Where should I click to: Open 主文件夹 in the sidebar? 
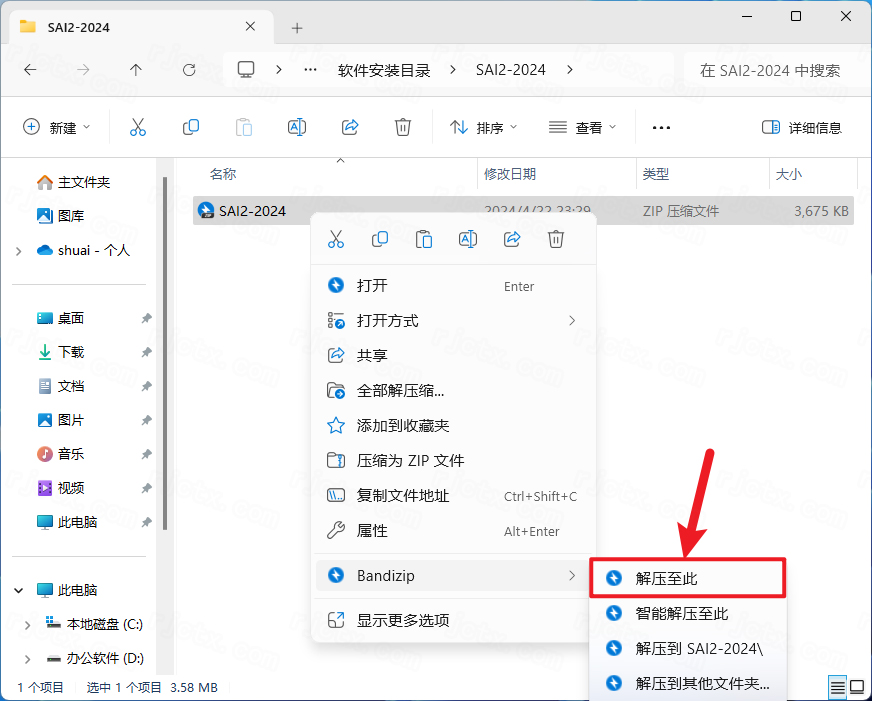(x=73, y=182)
